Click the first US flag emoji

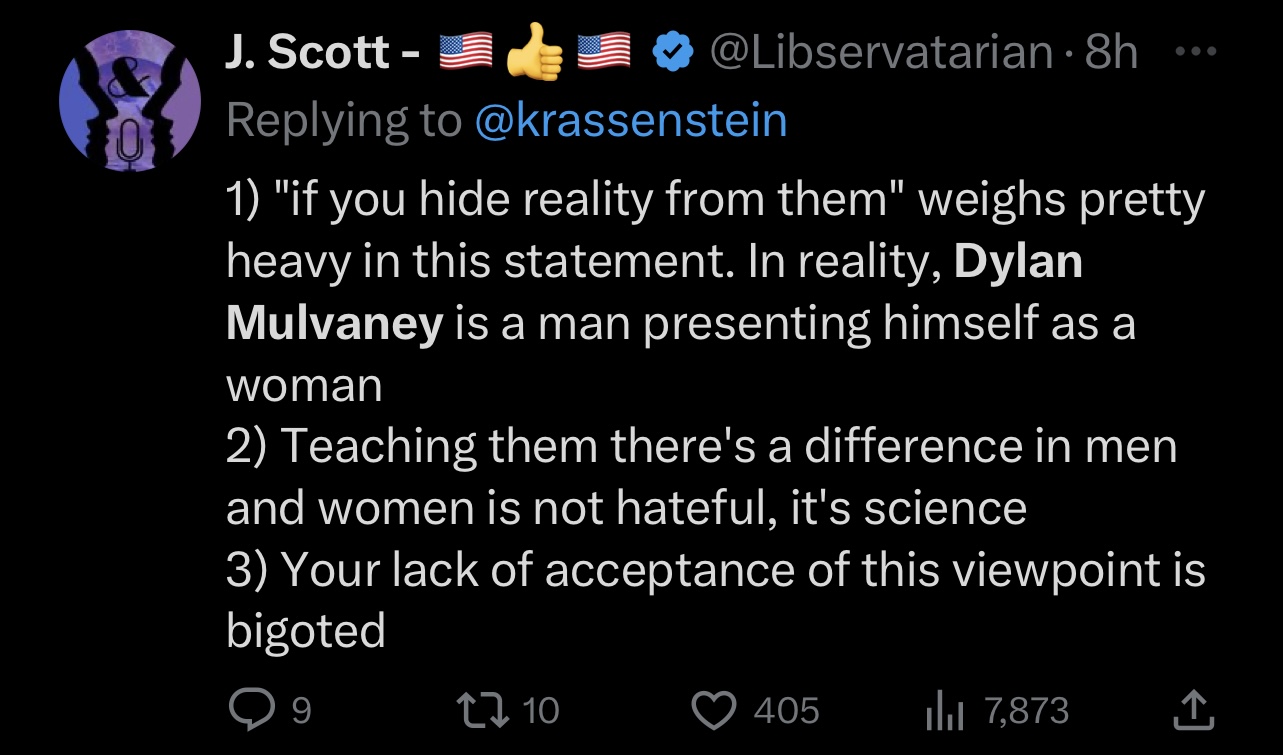(x=465, y=51)
